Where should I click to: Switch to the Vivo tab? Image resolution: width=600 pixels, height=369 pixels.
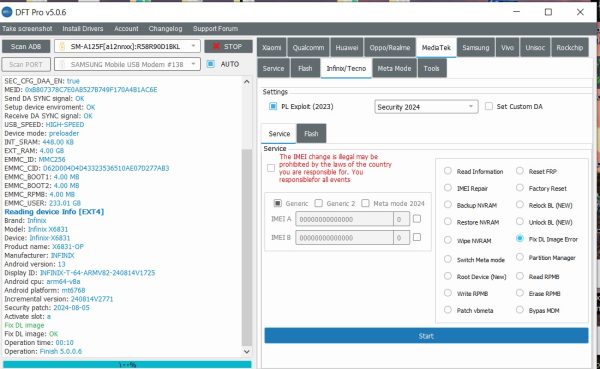click(507, 47)
